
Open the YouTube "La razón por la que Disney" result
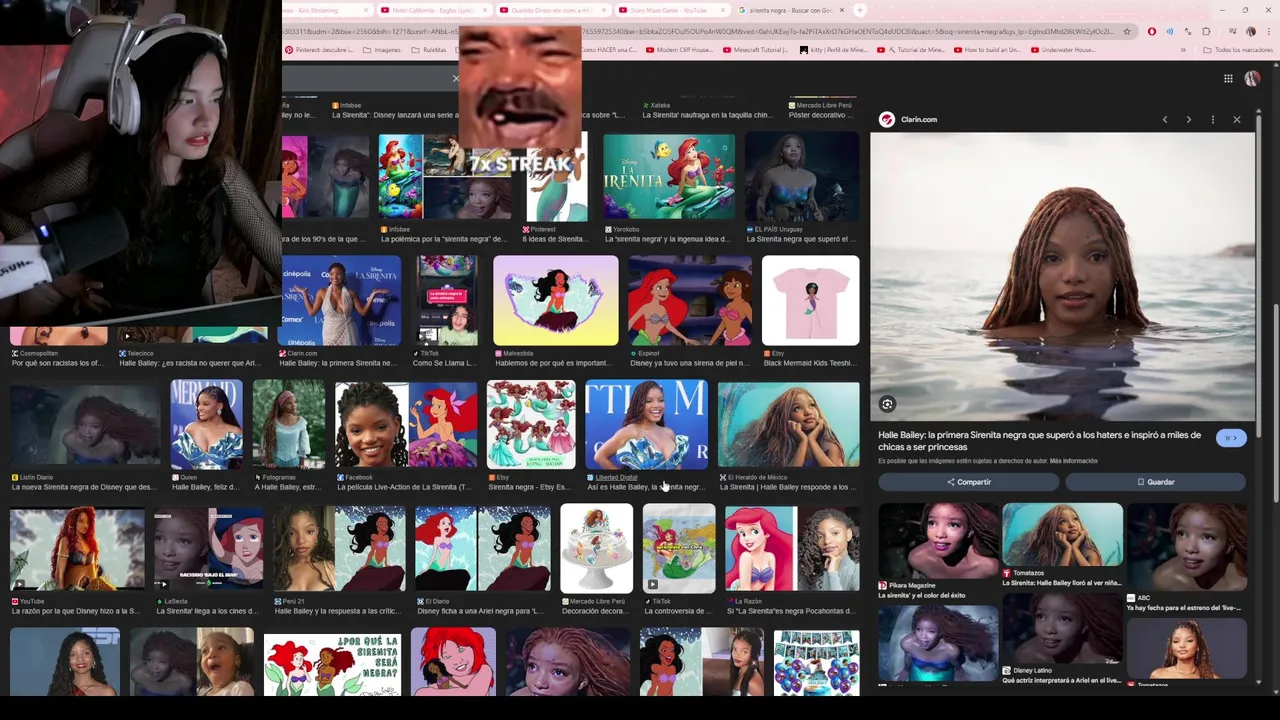tap(77, 548)
